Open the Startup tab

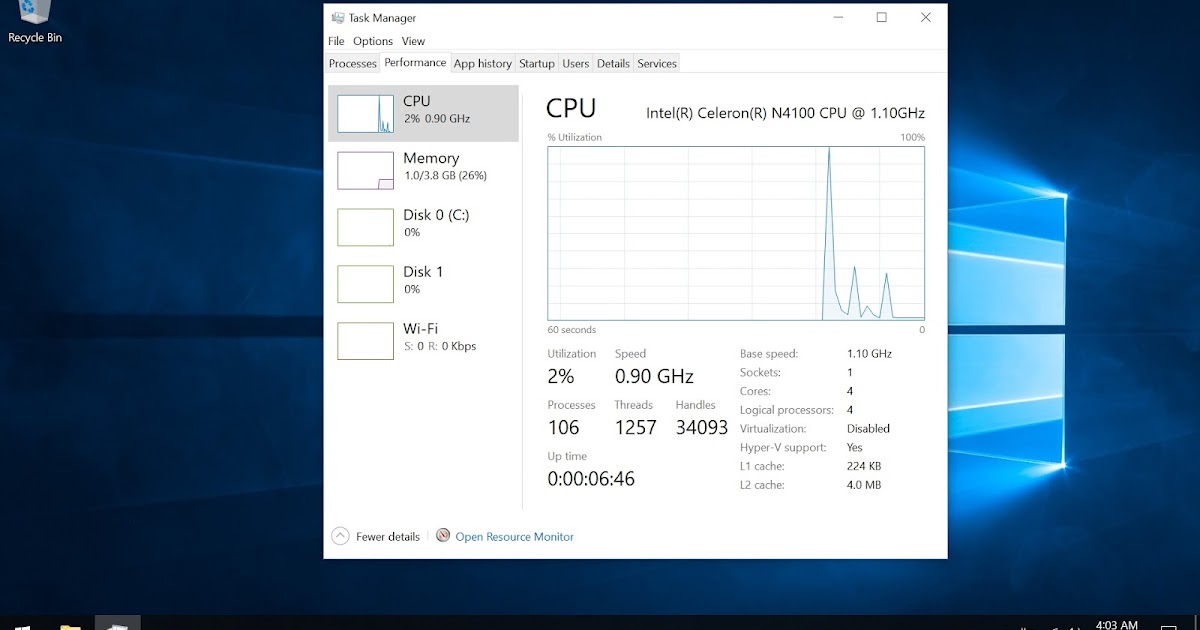(x=537, y=63)
